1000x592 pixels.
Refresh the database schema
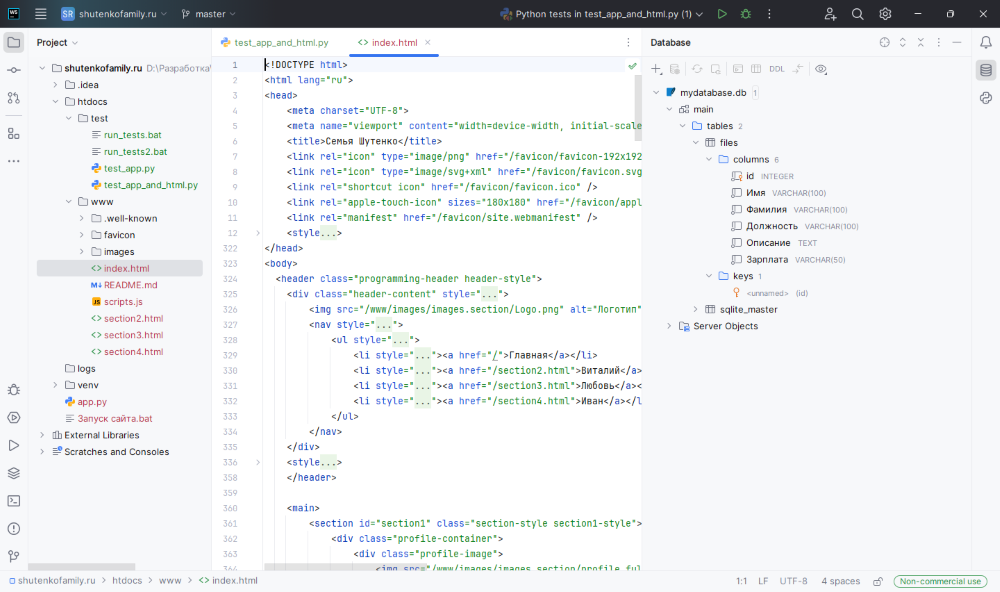698,68
